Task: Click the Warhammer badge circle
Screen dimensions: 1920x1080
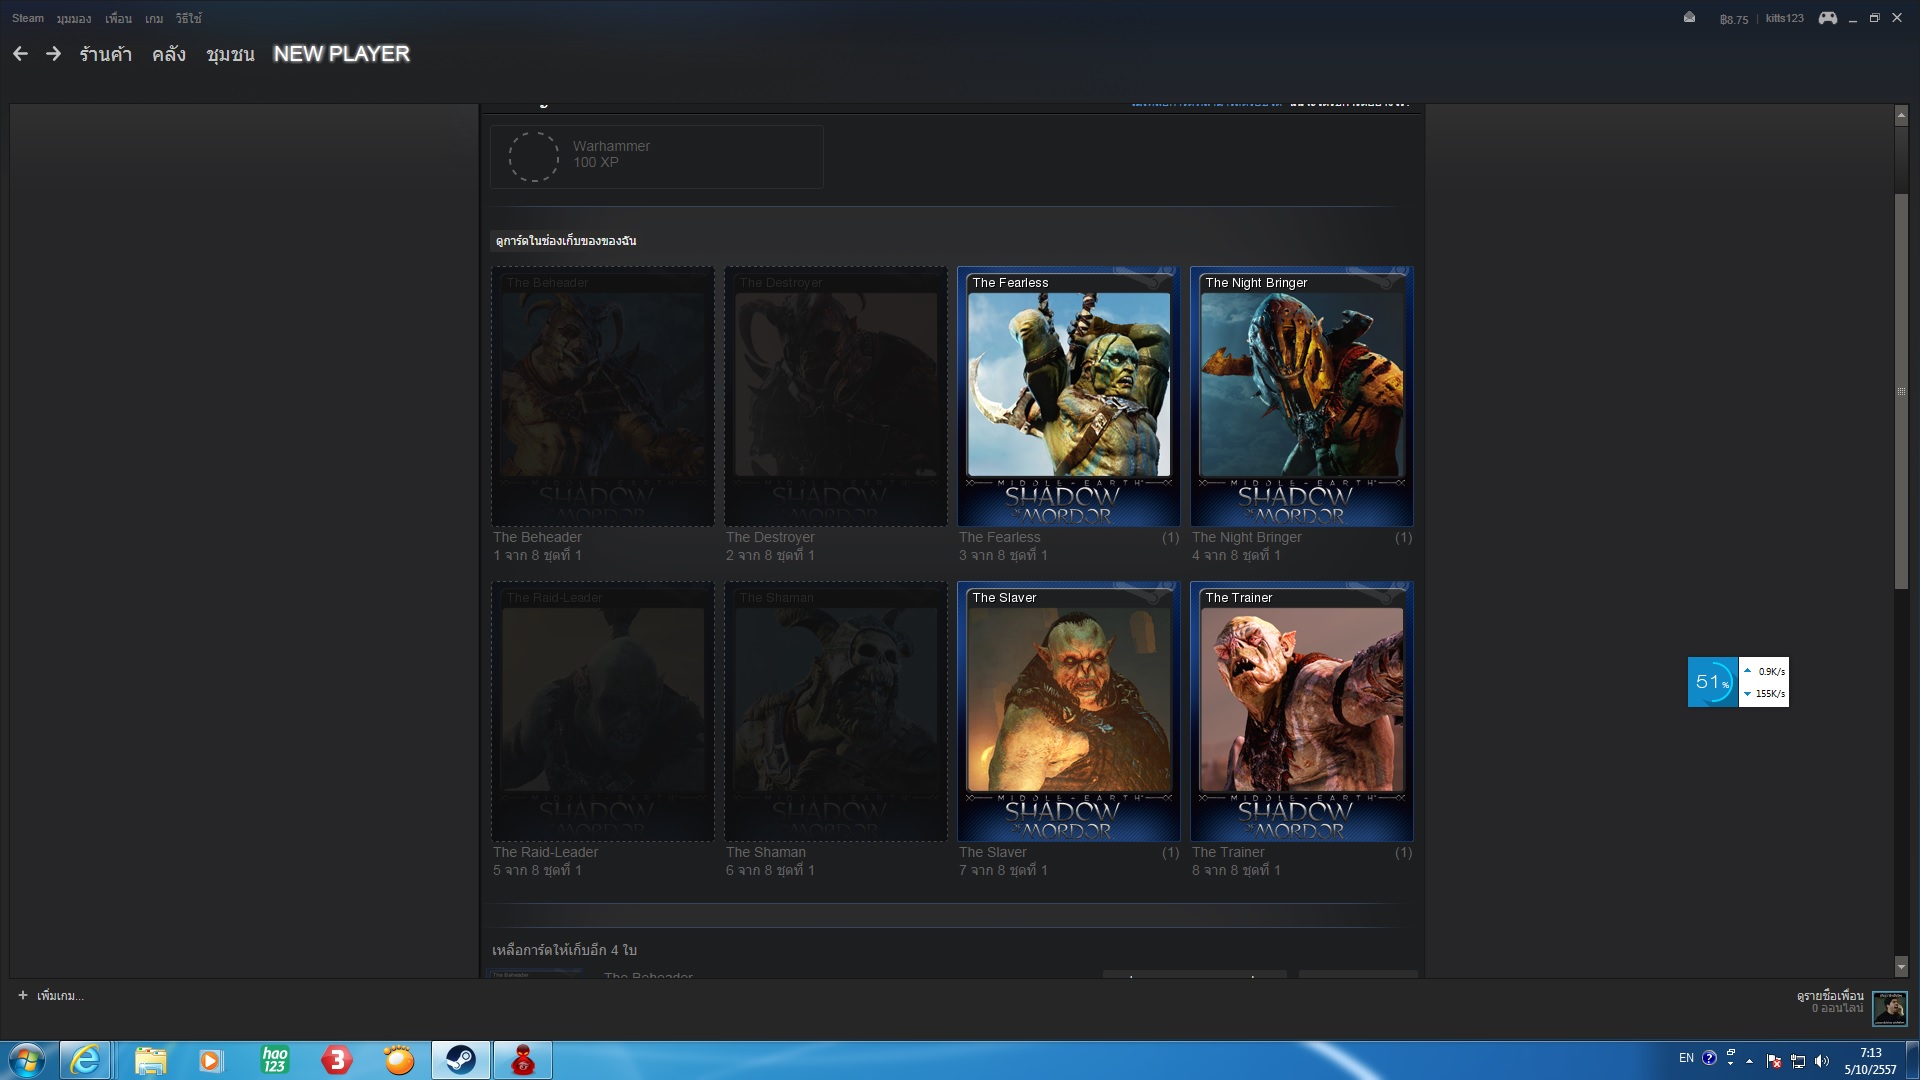Action: click(x=533, y=157)
